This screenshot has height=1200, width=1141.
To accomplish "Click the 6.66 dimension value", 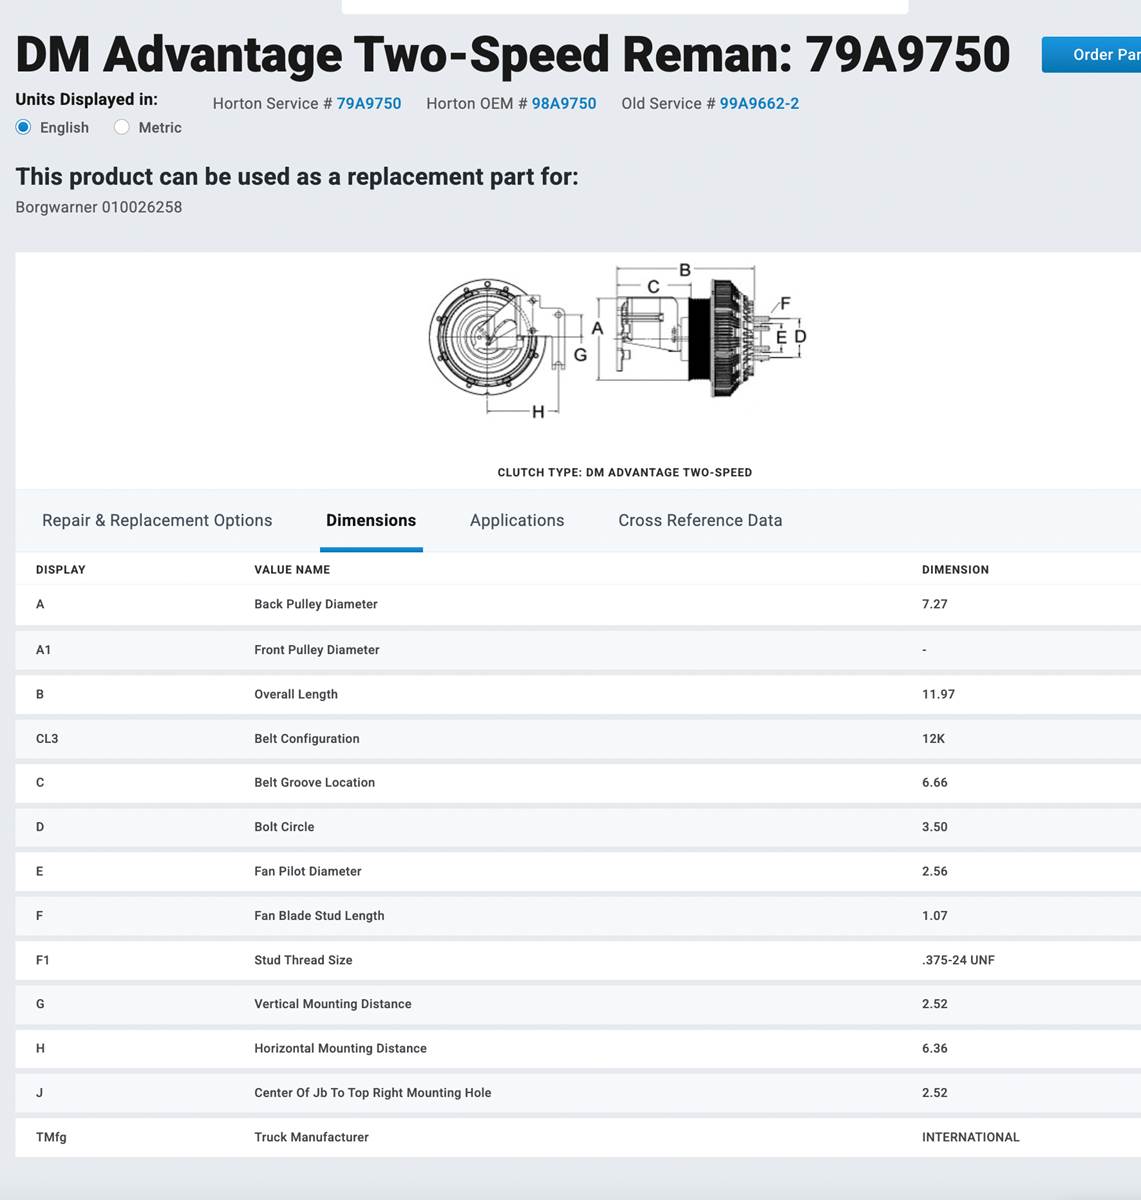I will (x=935, y=783).
